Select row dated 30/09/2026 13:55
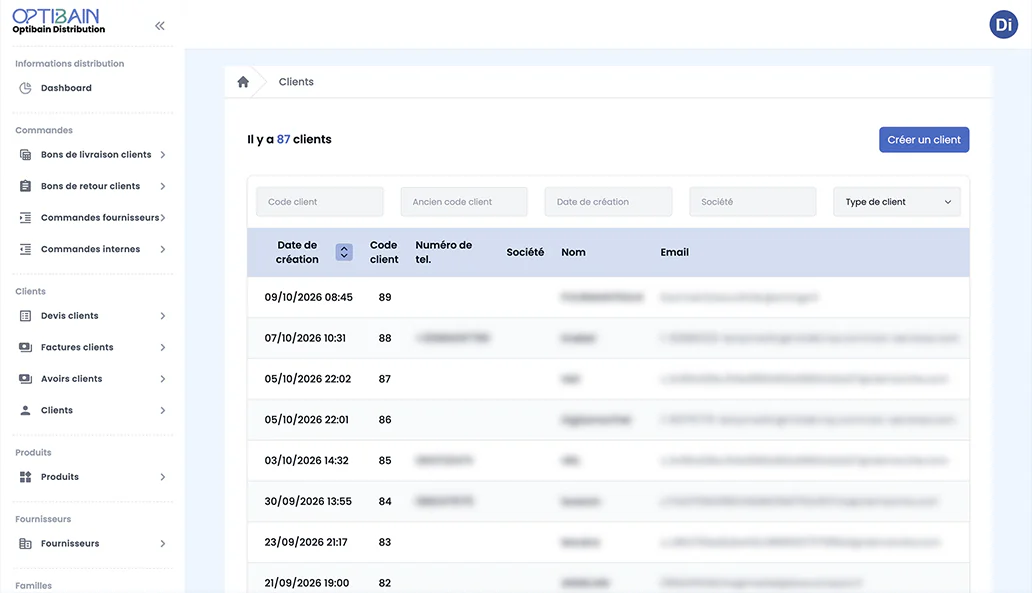 pyautogui.click(x=608, y=502)
